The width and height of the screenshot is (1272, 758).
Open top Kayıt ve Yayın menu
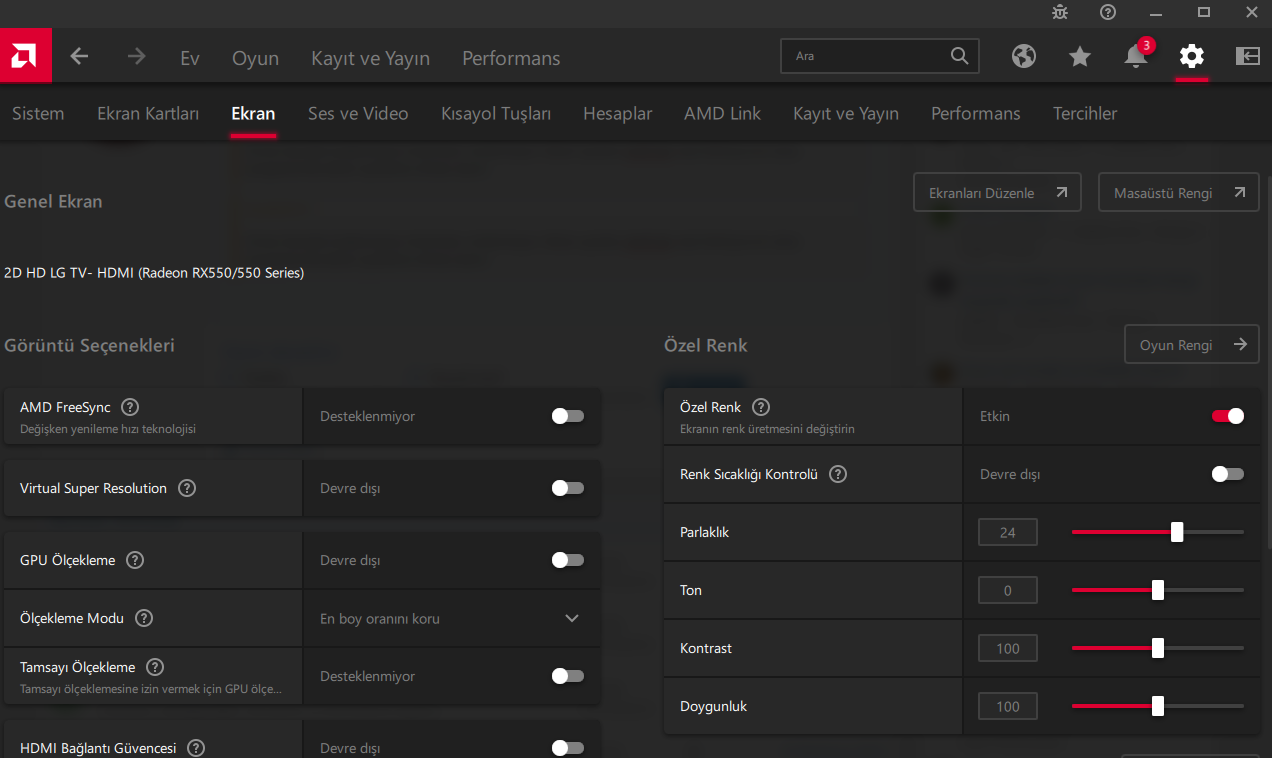coord(370,58)
